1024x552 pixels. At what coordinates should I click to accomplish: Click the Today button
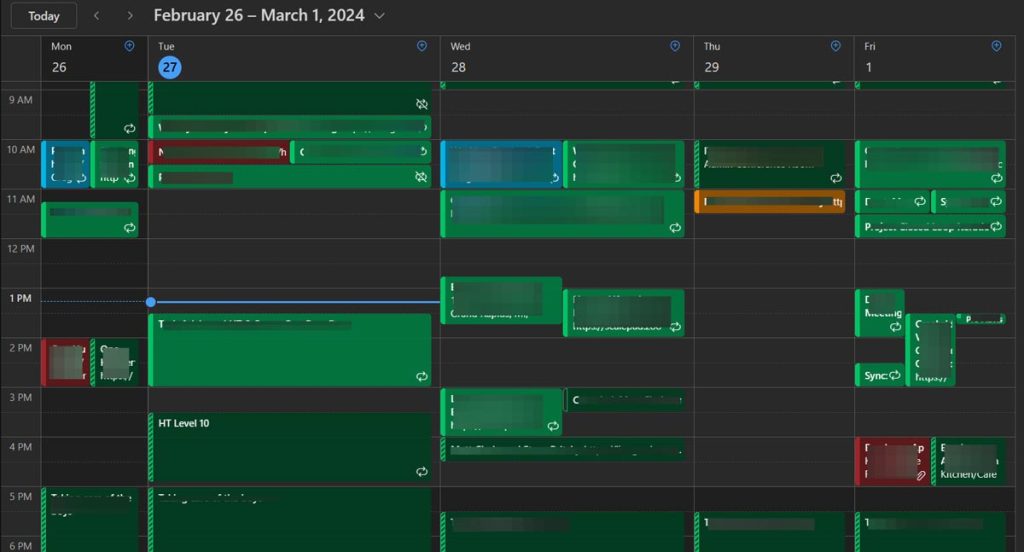tap(44, 16)
